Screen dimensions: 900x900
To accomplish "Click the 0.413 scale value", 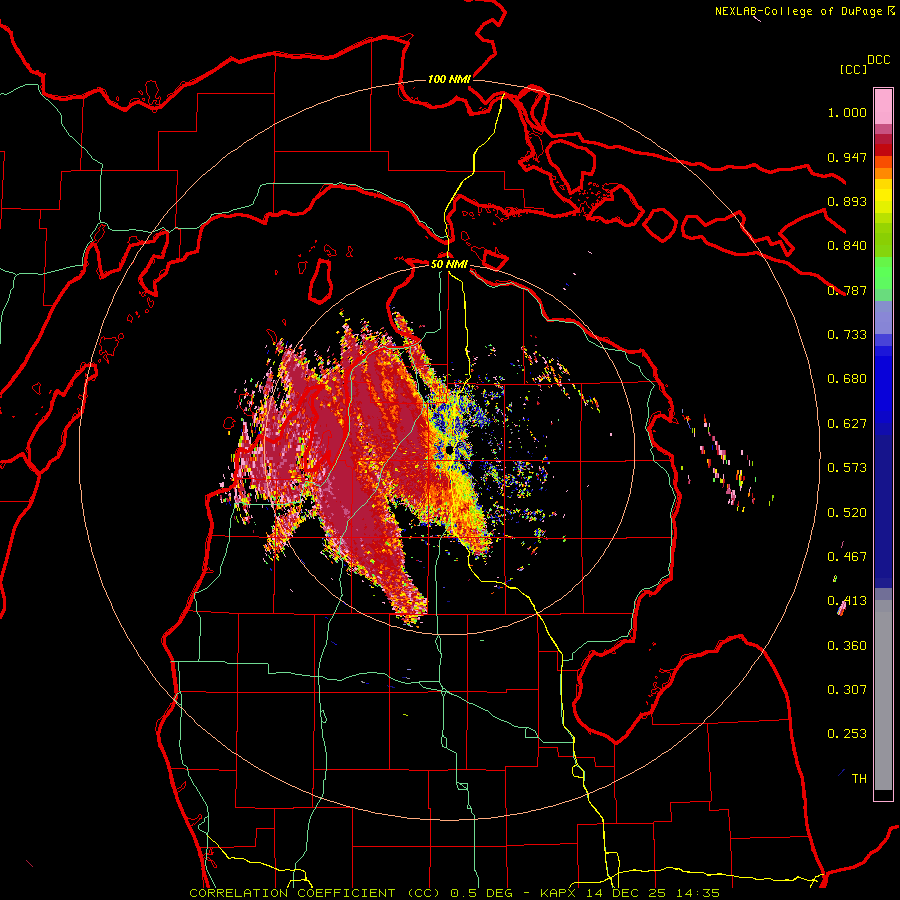I will click(847, 601).
